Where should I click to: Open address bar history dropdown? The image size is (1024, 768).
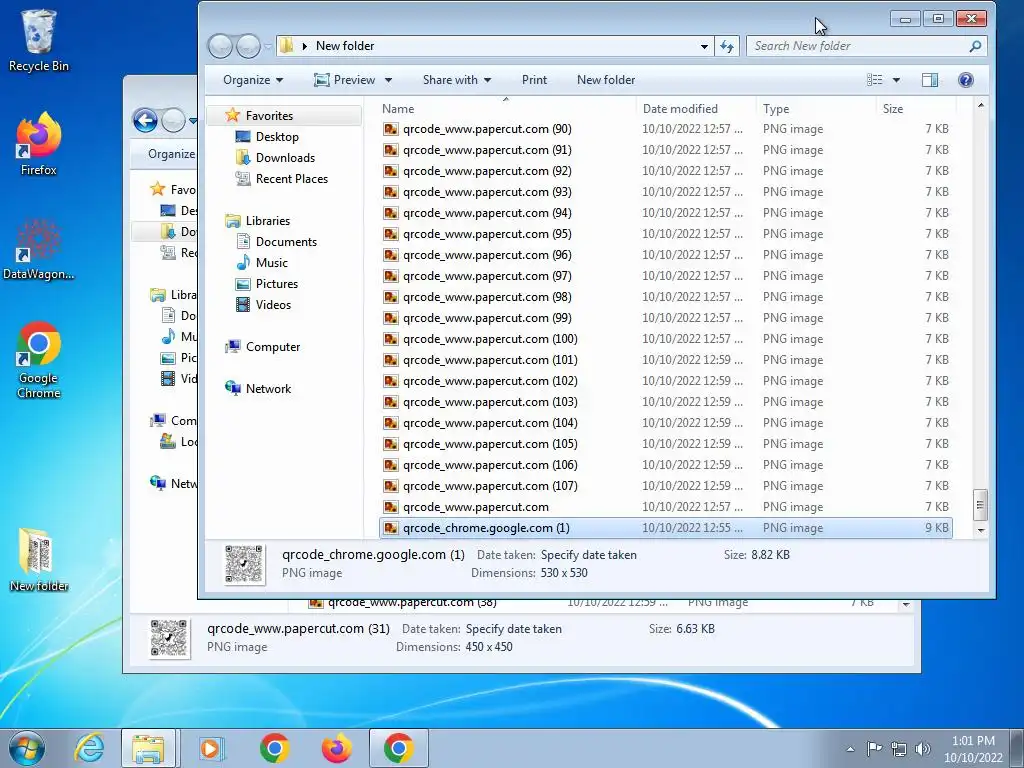[704, 46]
